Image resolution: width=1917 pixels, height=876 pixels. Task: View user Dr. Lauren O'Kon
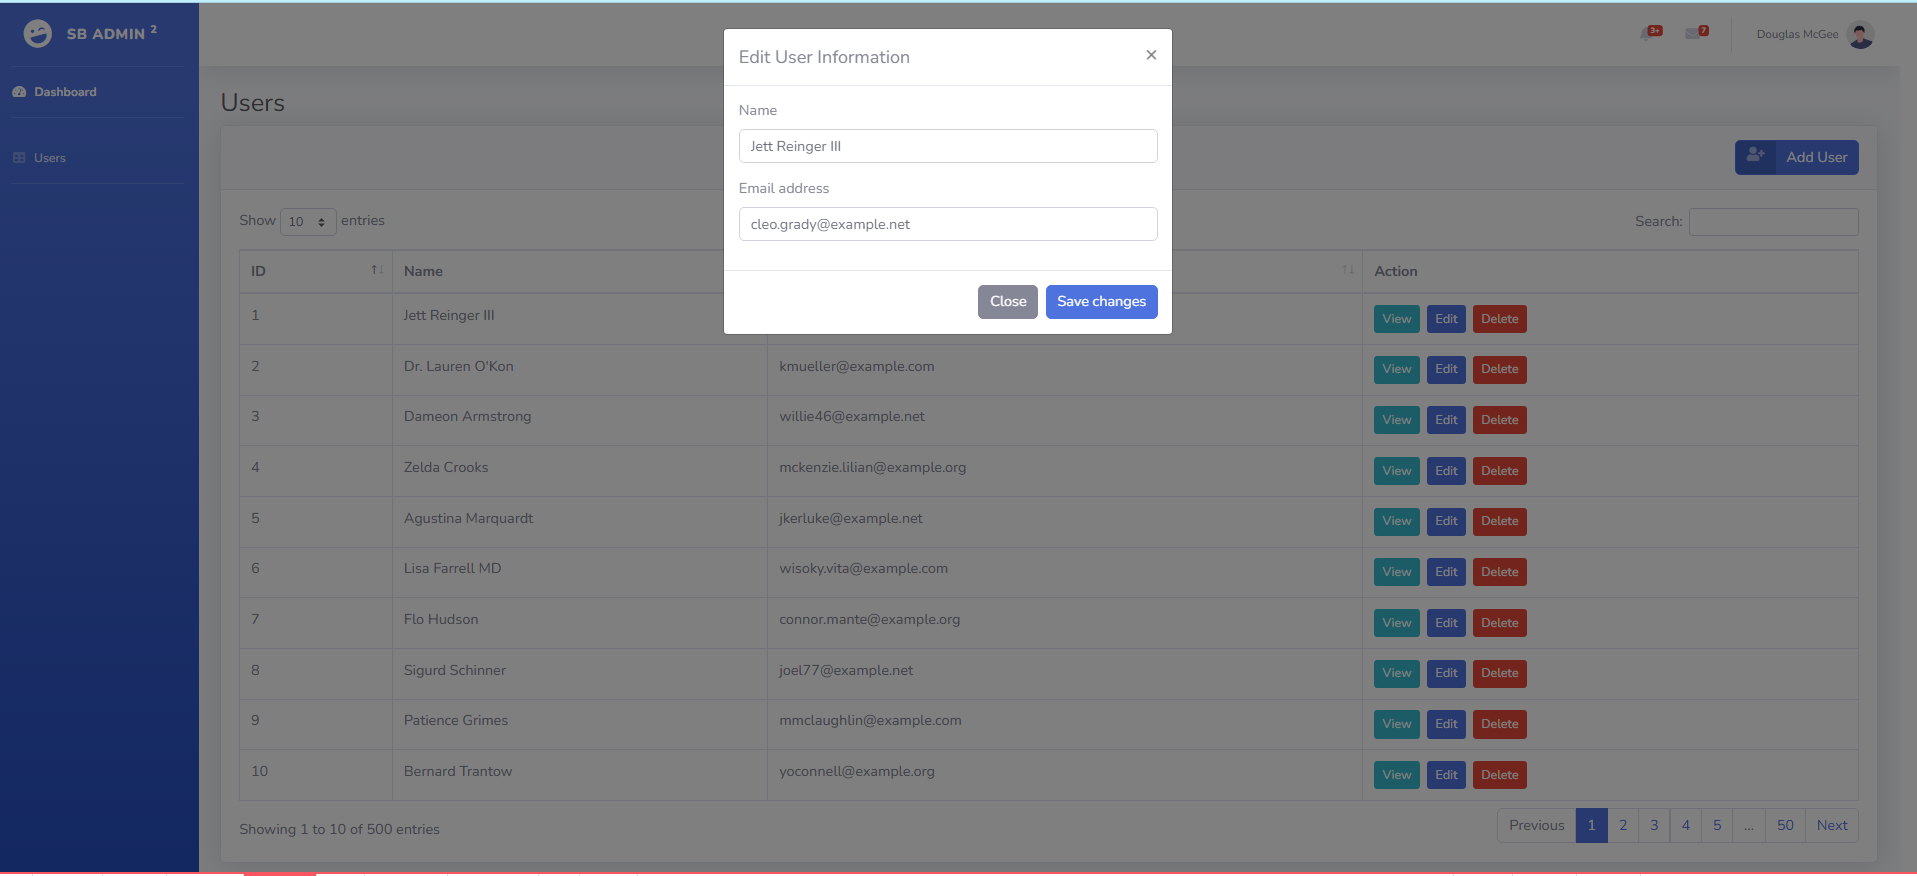(1397, 370)
